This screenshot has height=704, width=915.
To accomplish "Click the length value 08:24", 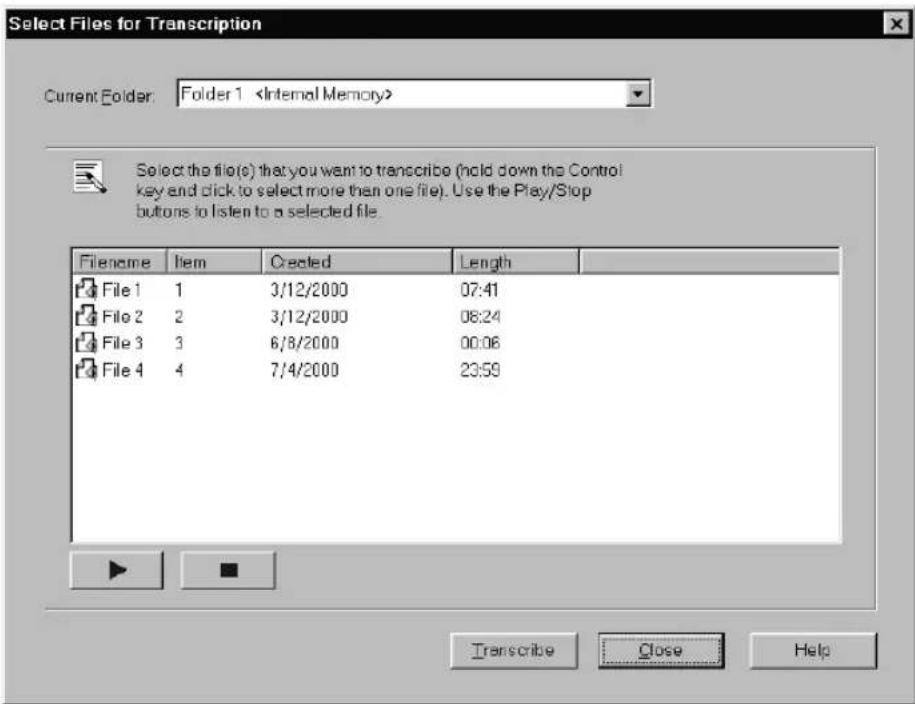I will pyautogui.click(x=480, y=316).
